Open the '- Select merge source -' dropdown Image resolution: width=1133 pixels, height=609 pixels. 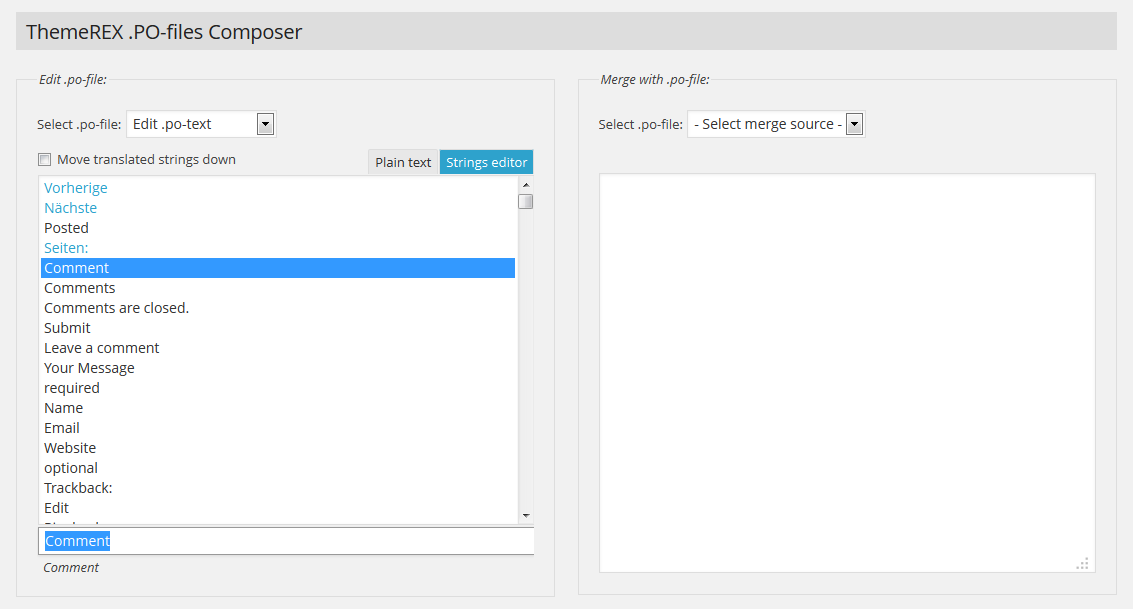[770, 123]
